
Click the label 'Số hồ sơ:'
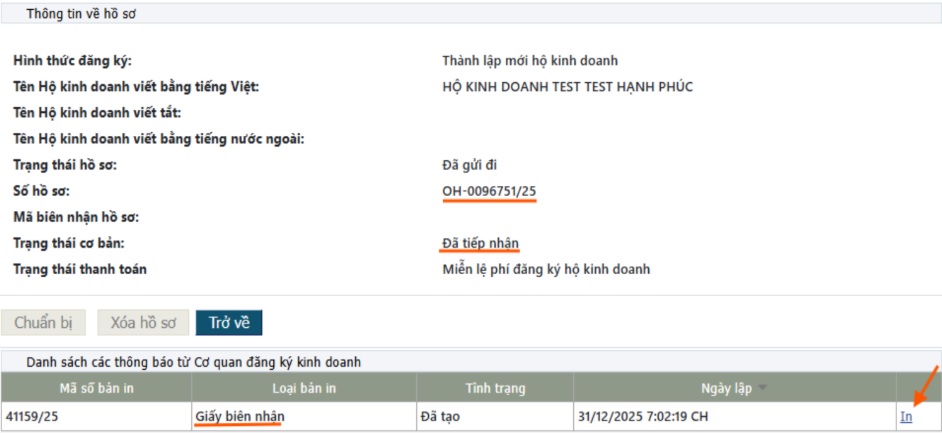pyautogui.click(x=42, y=191)
